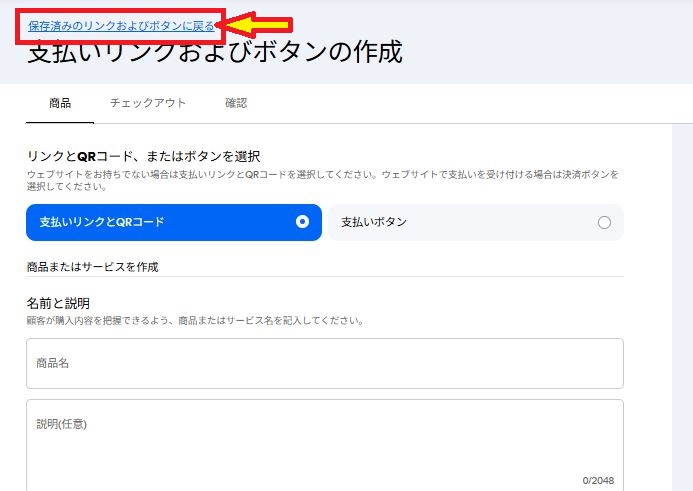Open the チェックアウト tab
Image resolution: width=693 pixels, height=491 pixels.
[148, 103]
